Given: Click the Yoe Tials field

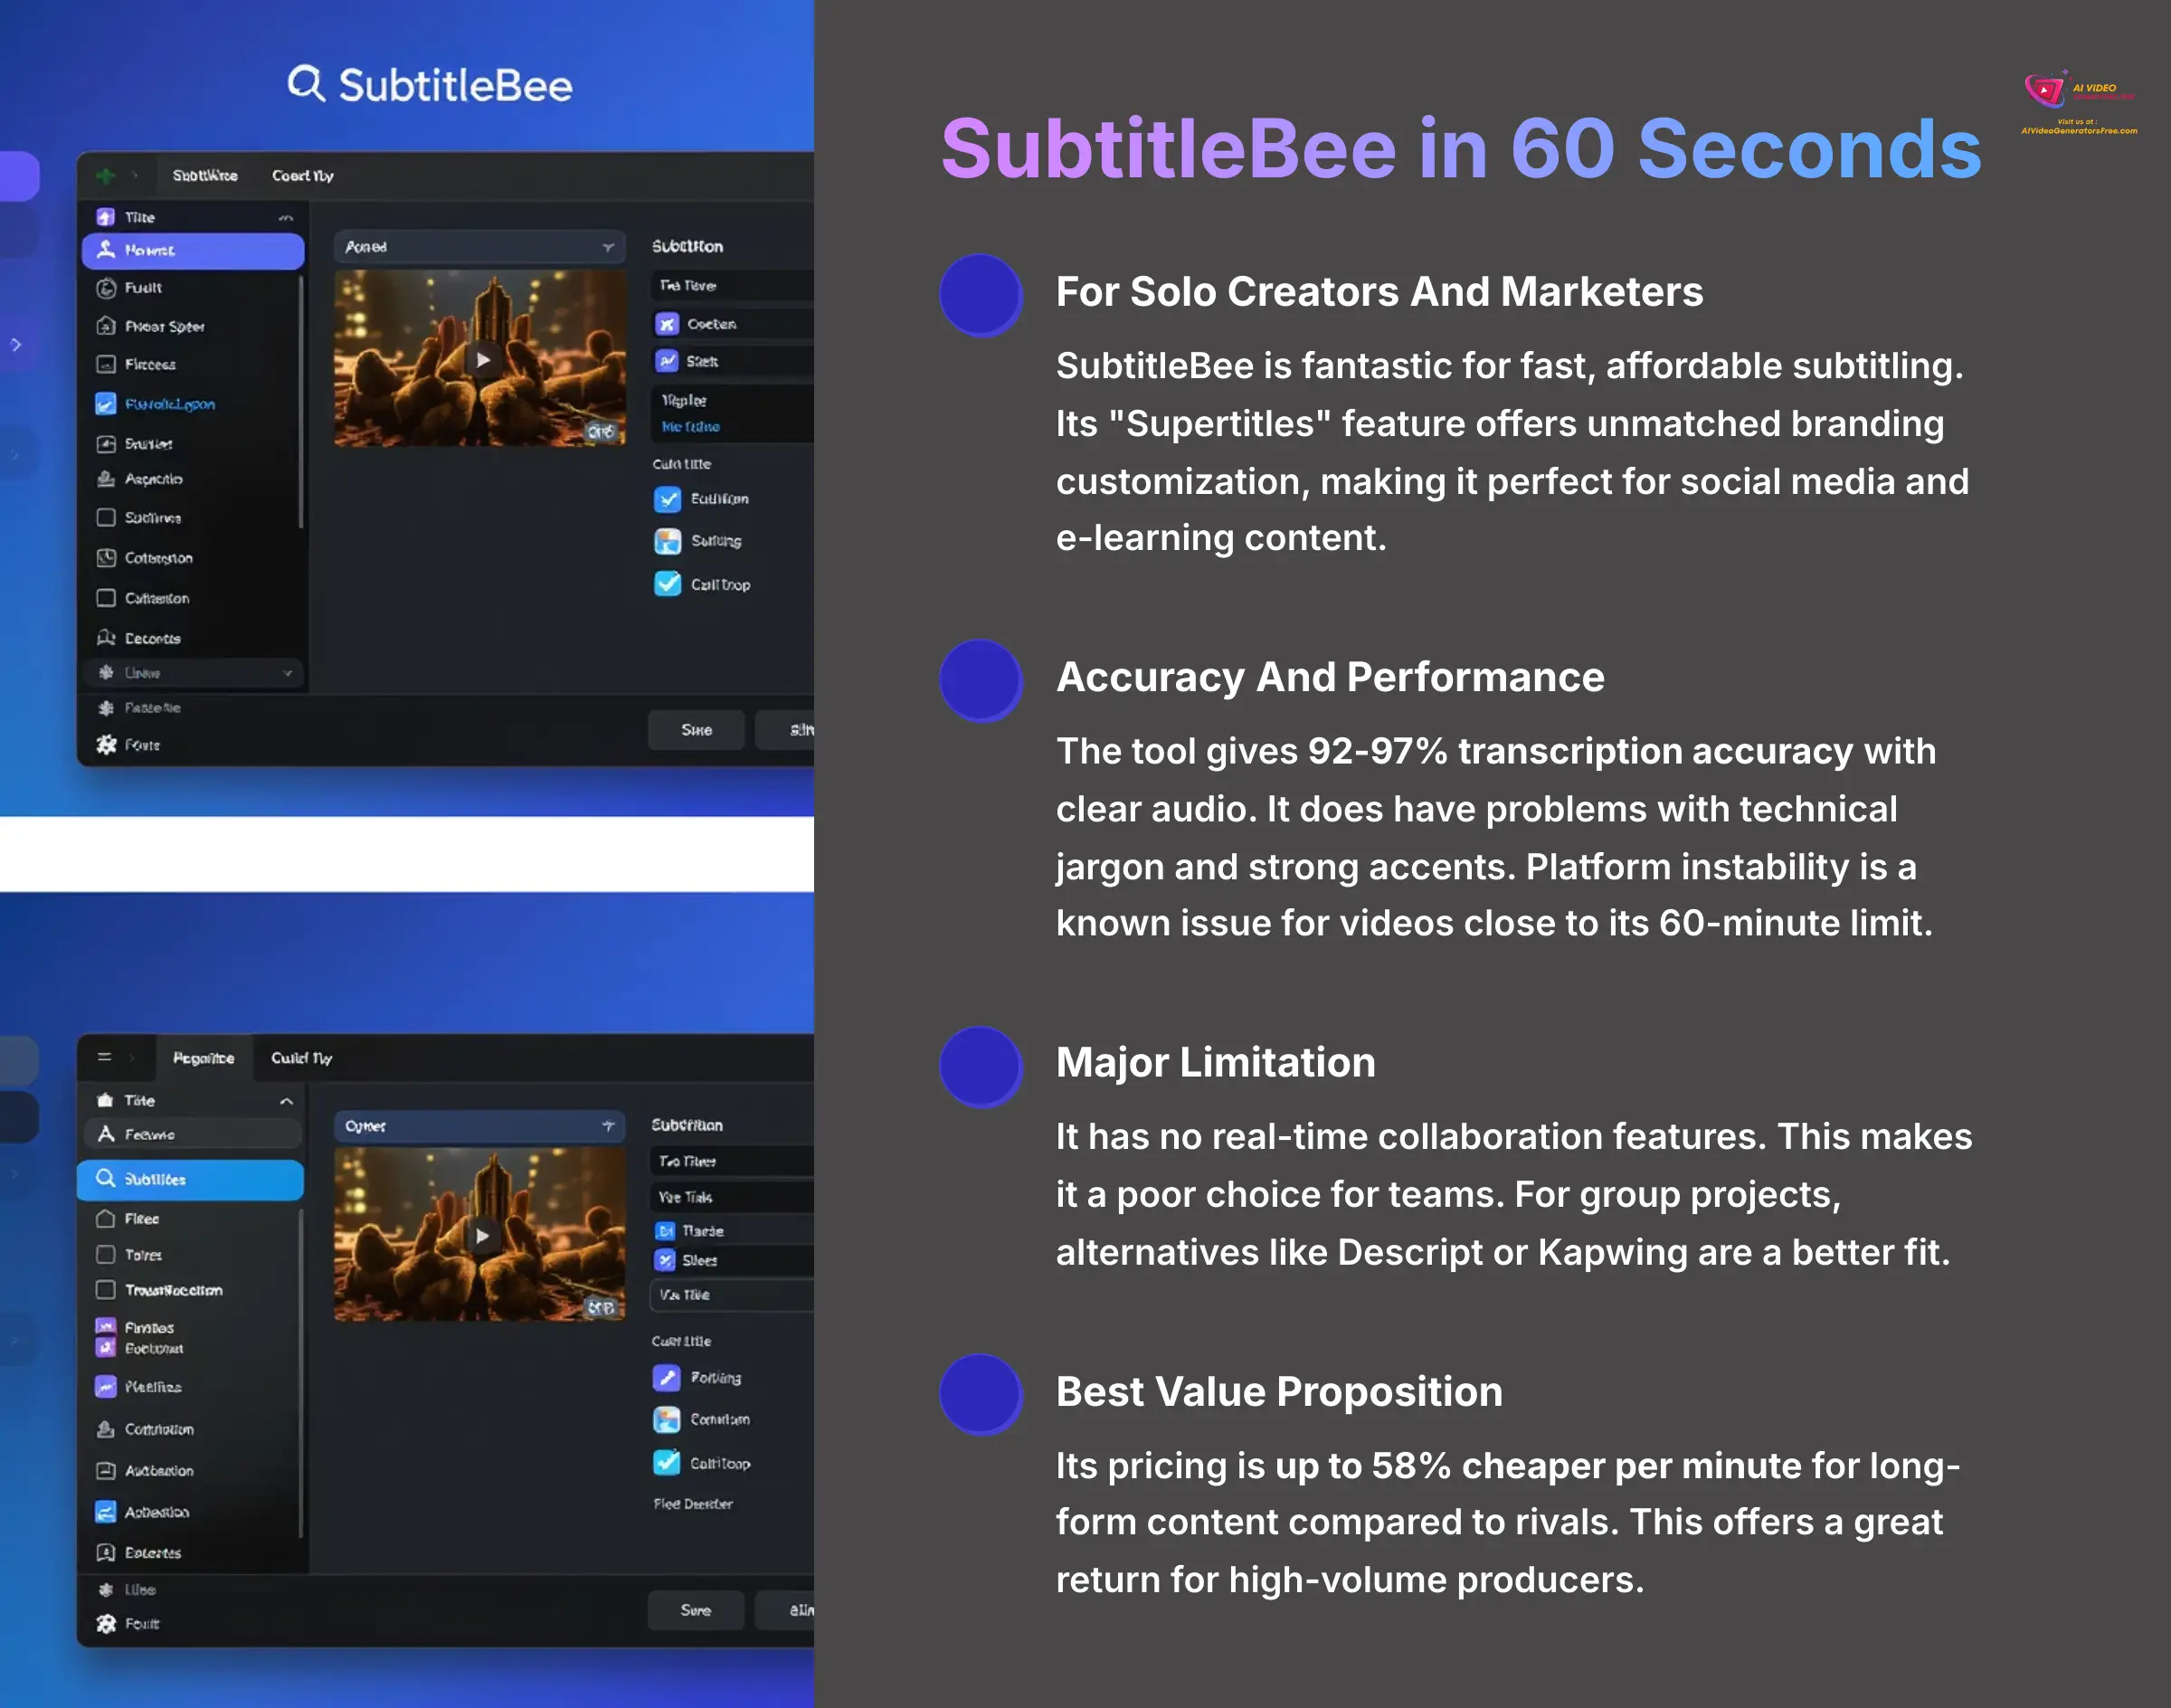Looking at the screenshot, I should click(x=732, y=1197).
